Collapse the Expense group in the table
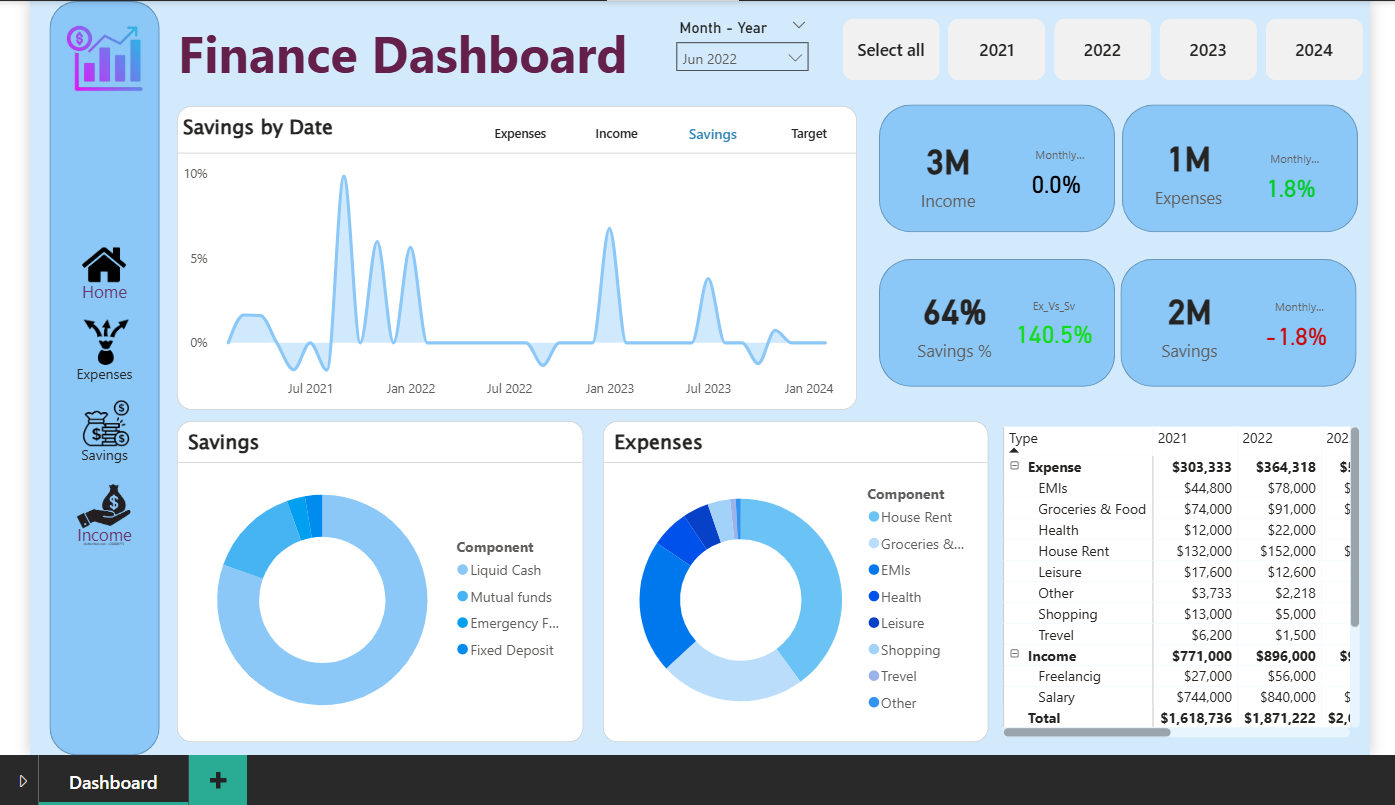Viewport: 1395px width, 805px height. [1013, 467]
